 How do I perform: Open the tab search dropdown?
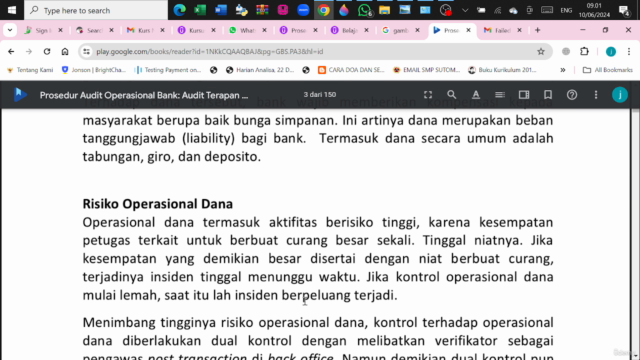point(10,30)
